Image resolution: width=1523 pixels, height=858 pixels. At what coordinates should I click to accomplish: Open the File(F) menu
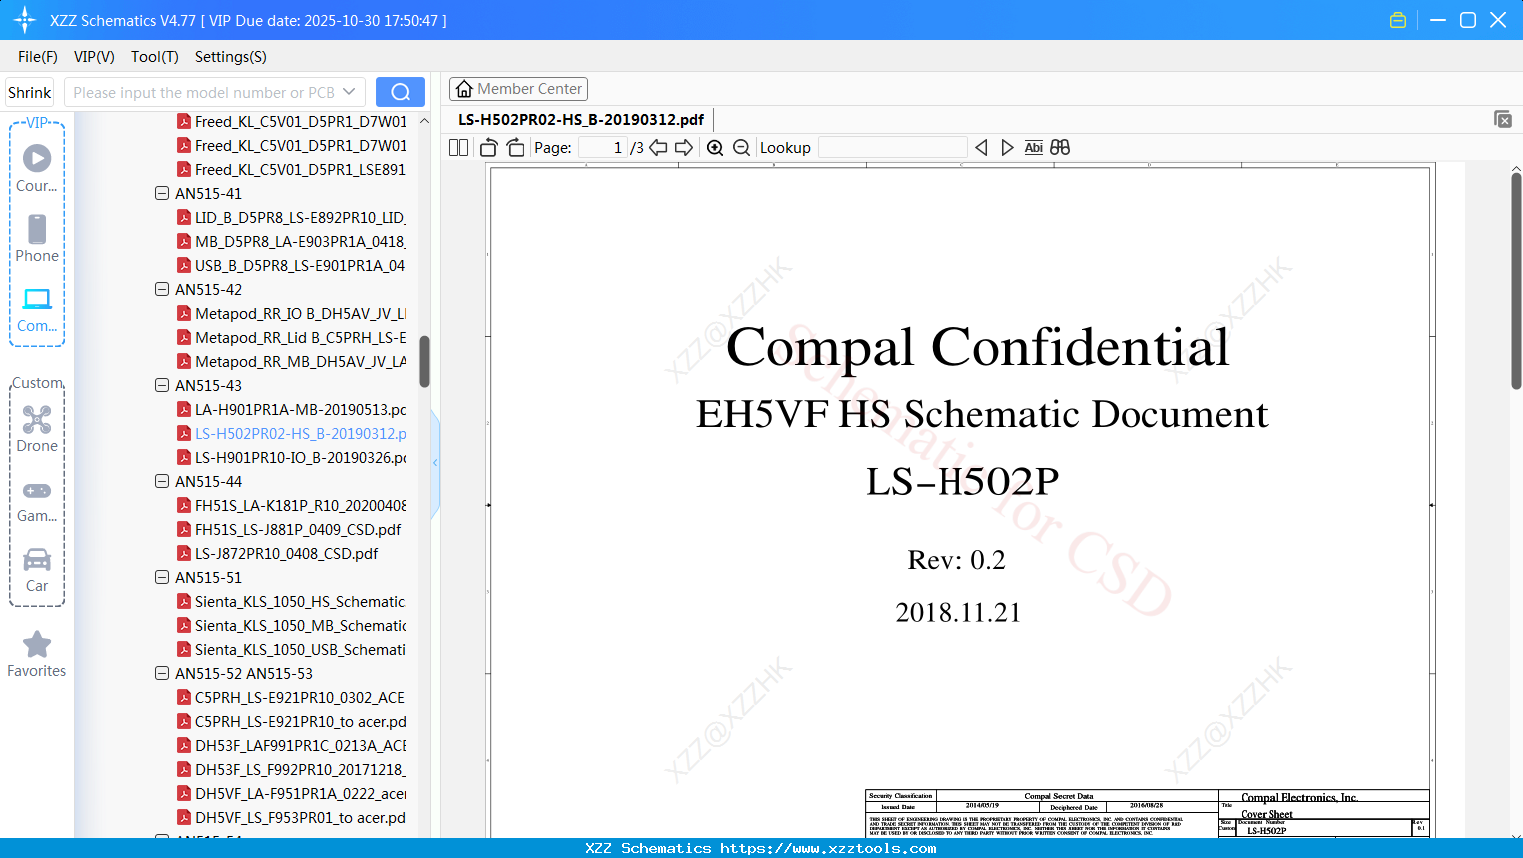pos(38,57)
